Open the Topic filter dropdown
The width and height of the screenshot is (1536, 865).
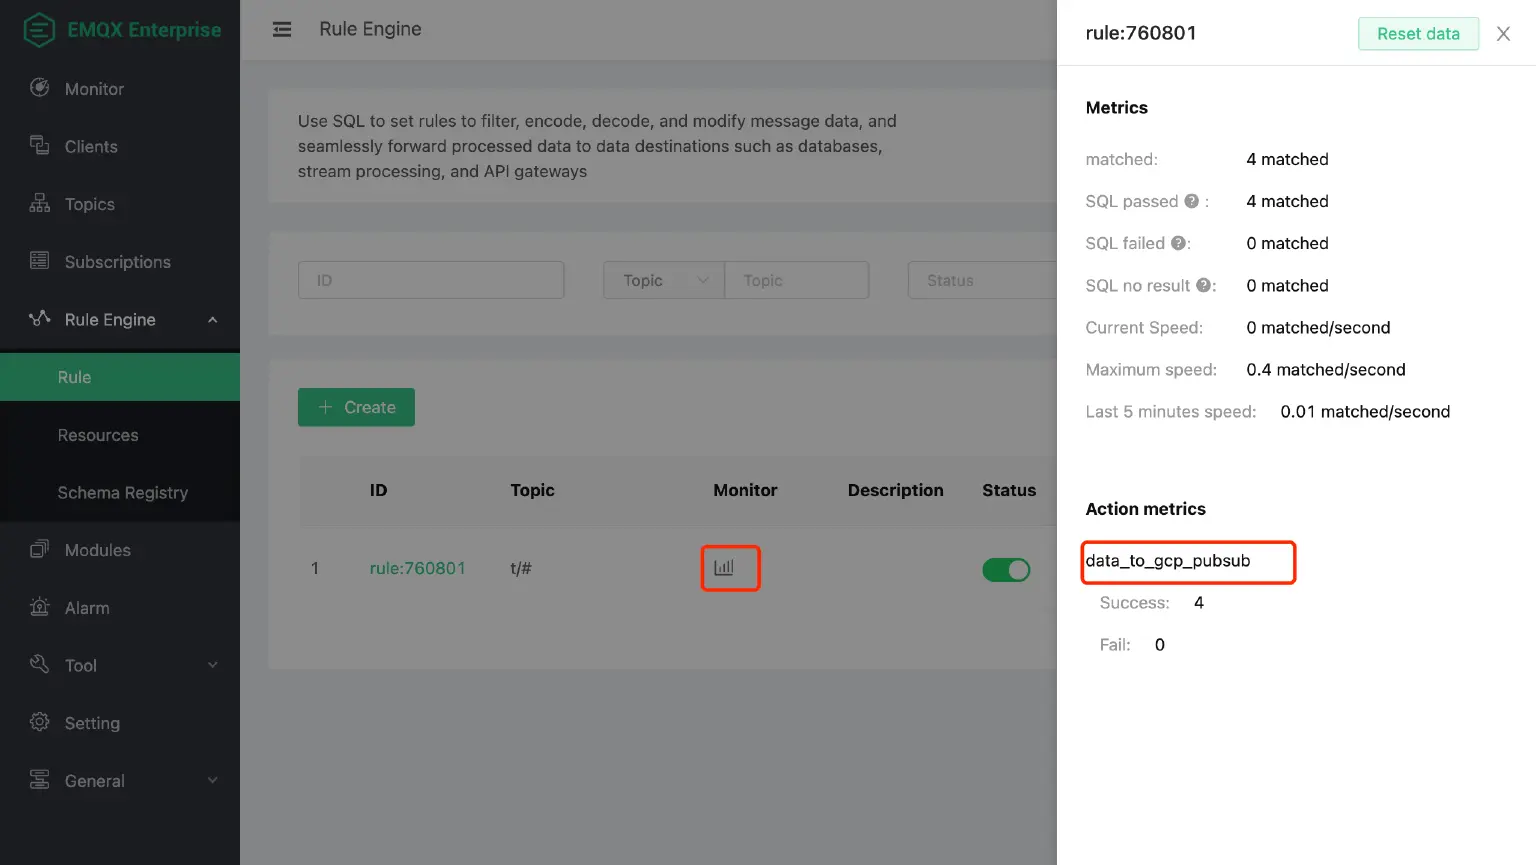(x=663, y=281)
